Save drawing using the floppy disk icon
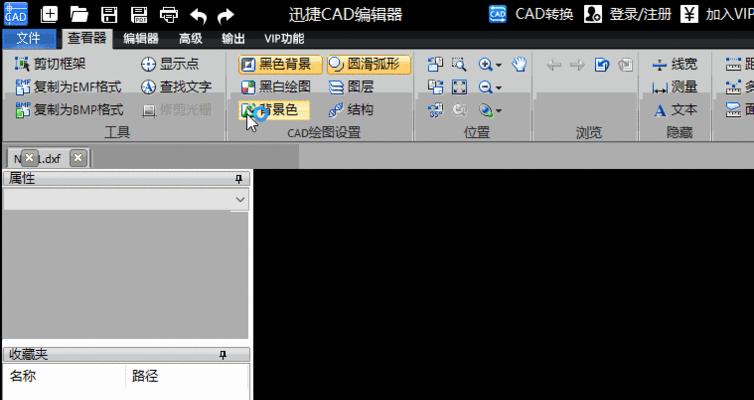Screen dimensions: 754x400 coord(109,14)
